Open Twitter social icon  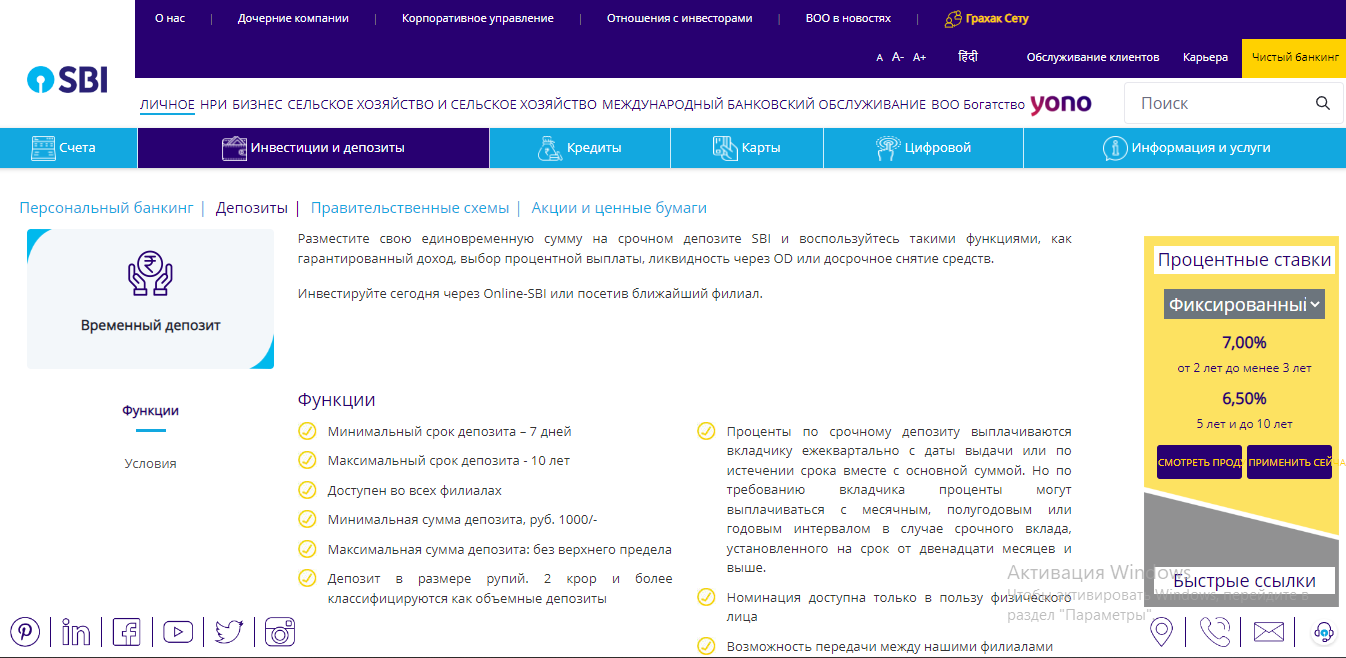pyautogui.click(x=229, y=632)
